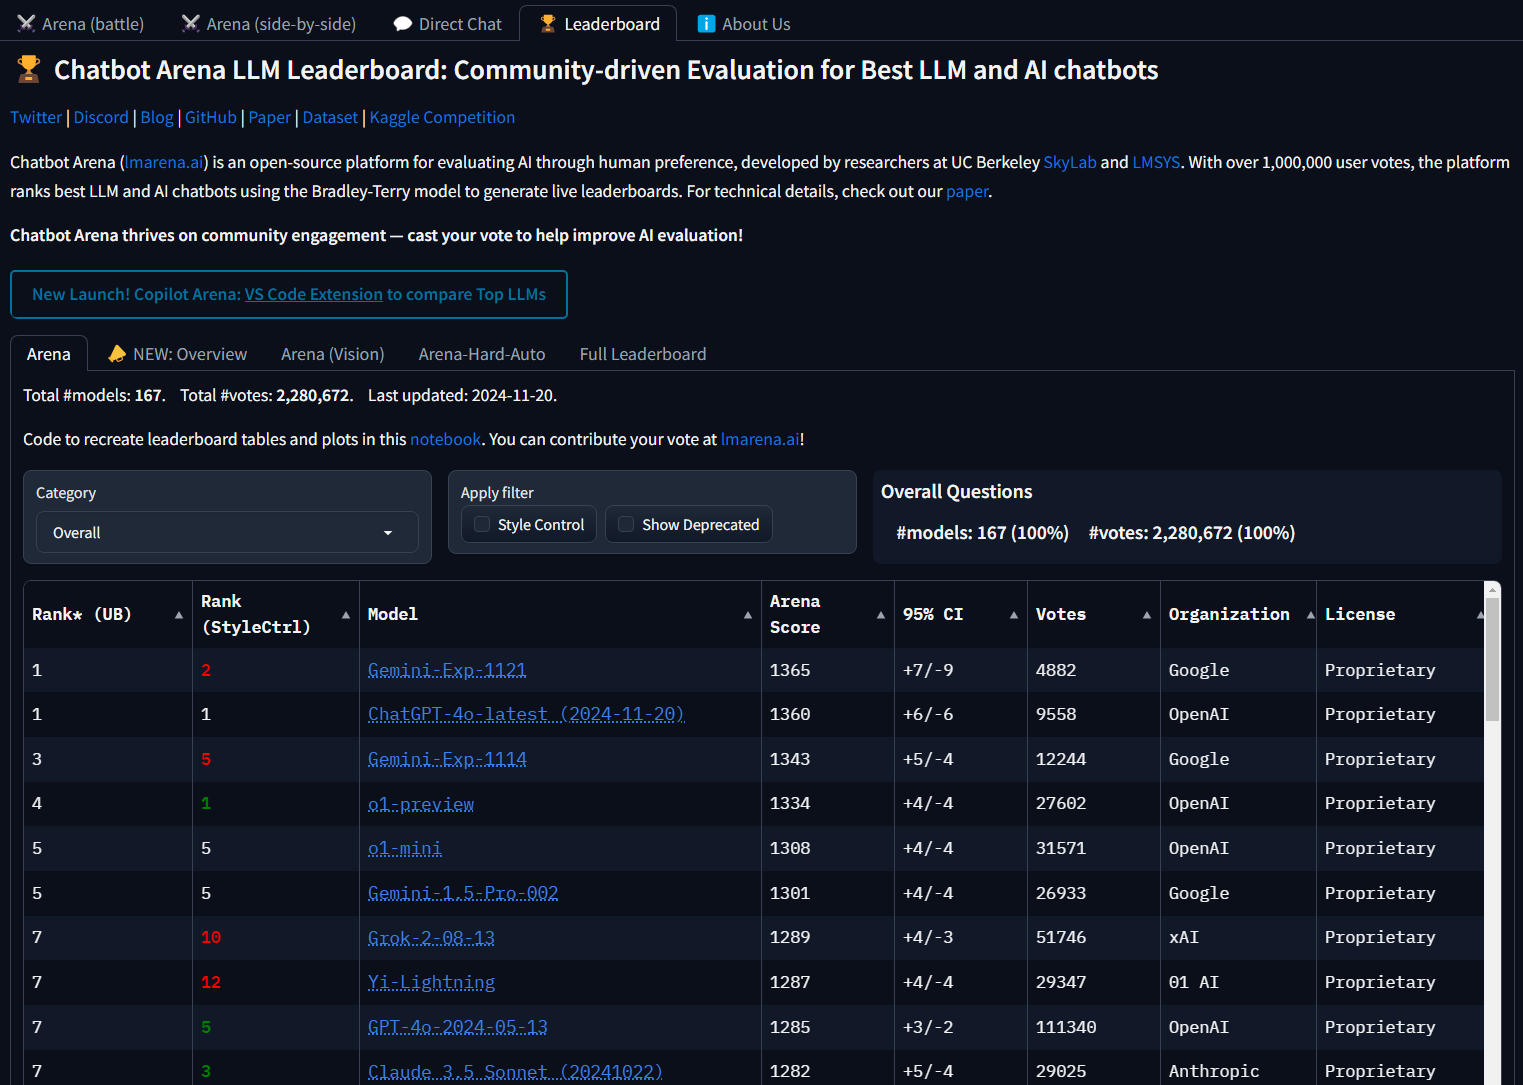Click the bell icon on NEW: Overview
This screenshot has height=1085, width=1523.
(x=117, y=354)
